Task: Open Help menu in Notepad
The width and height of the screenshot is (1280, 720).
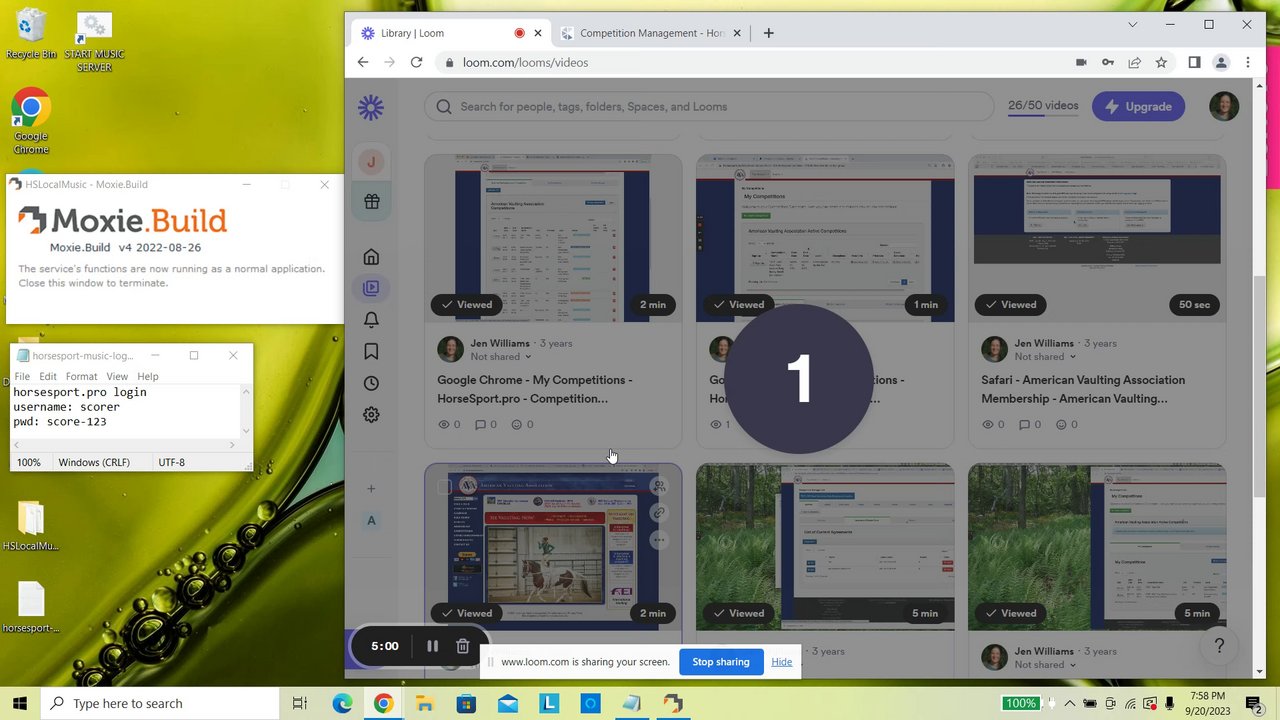Action: 148,376
